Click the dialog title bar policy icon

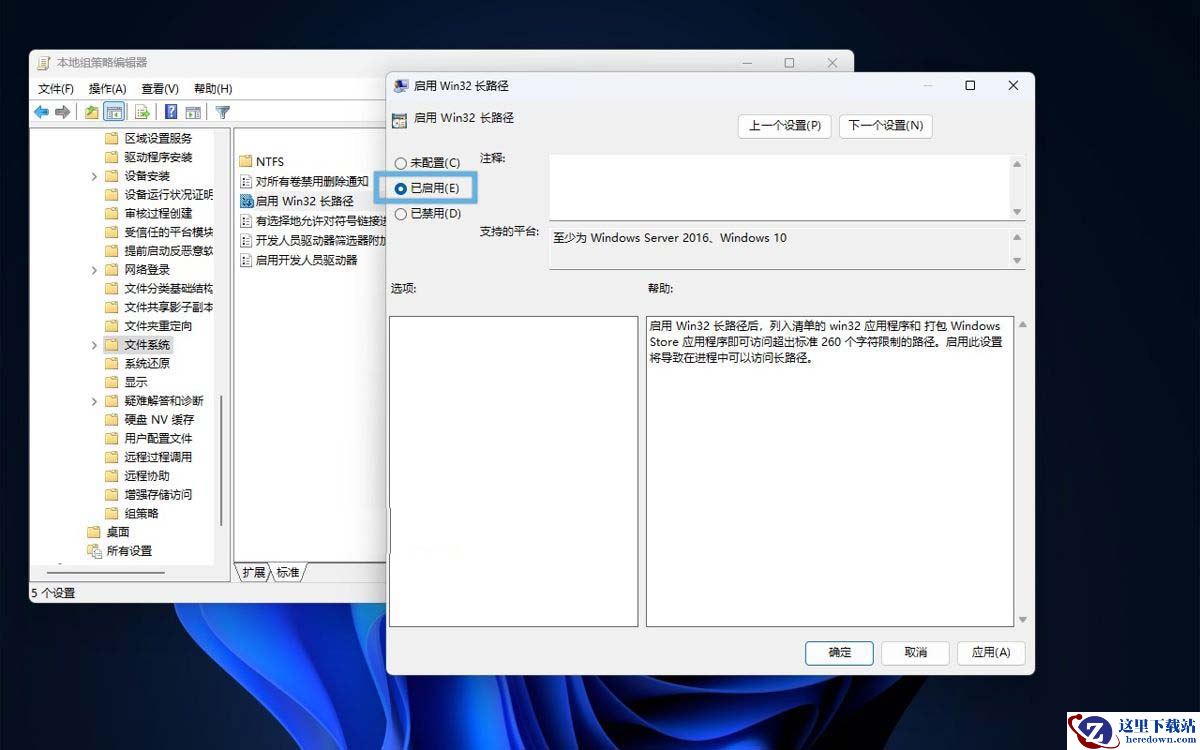(402, 86)
